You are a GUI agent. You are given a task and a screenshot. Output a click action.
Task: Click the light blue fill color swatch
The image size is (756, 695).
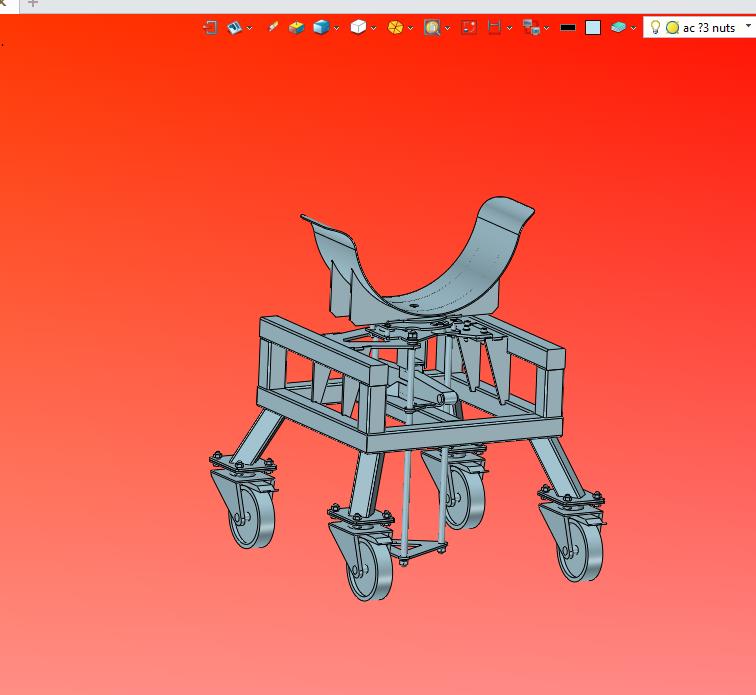pos(593,28)
